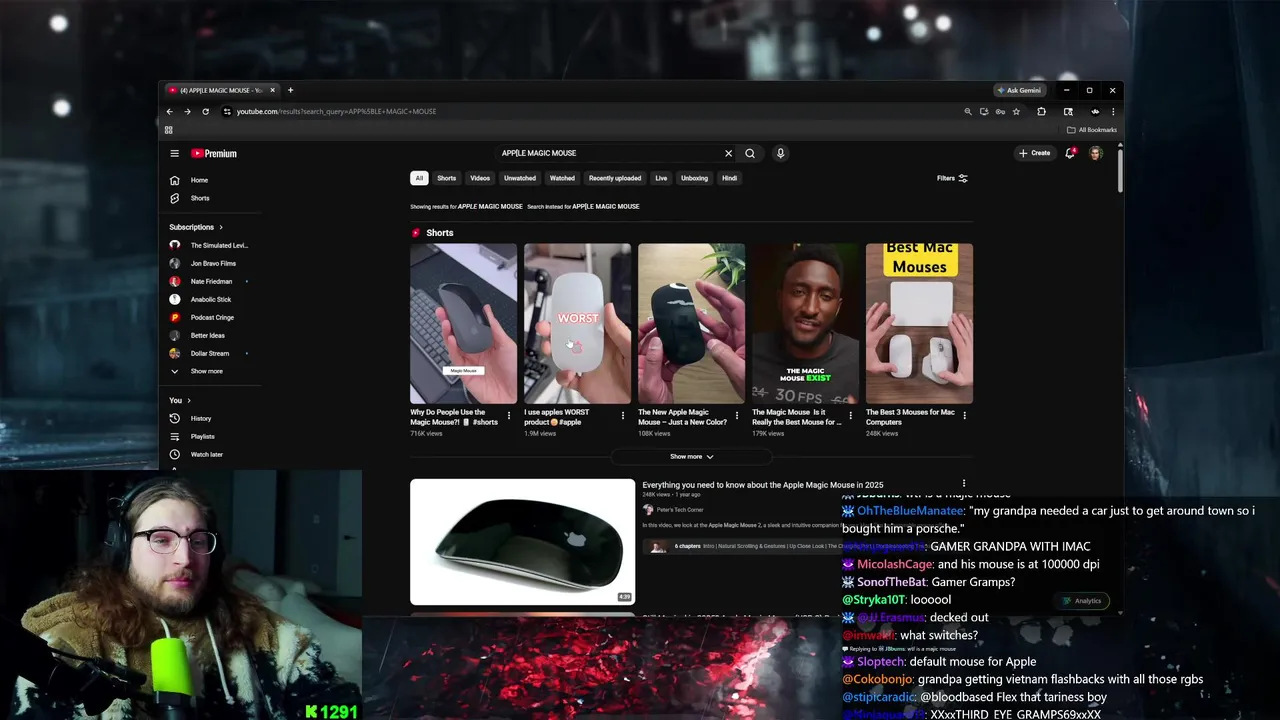Start voice search with the microphone icon
1280x720 pixels.
coord(780,153)
